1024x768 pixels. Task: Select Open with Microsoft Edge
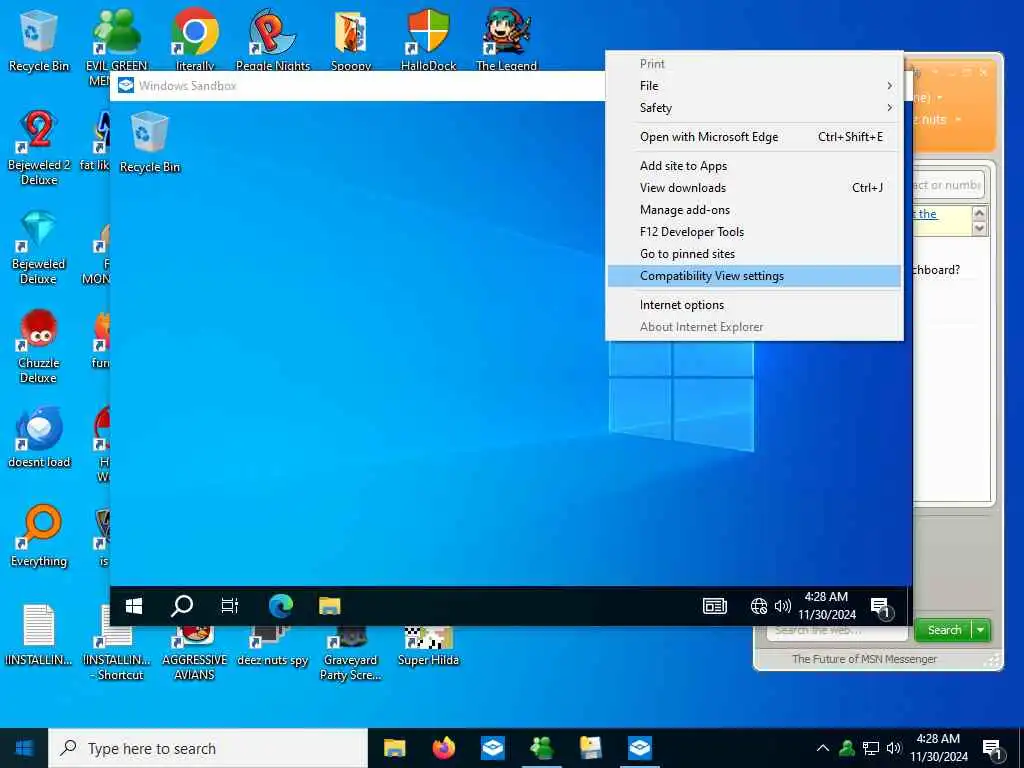point(754,136)
